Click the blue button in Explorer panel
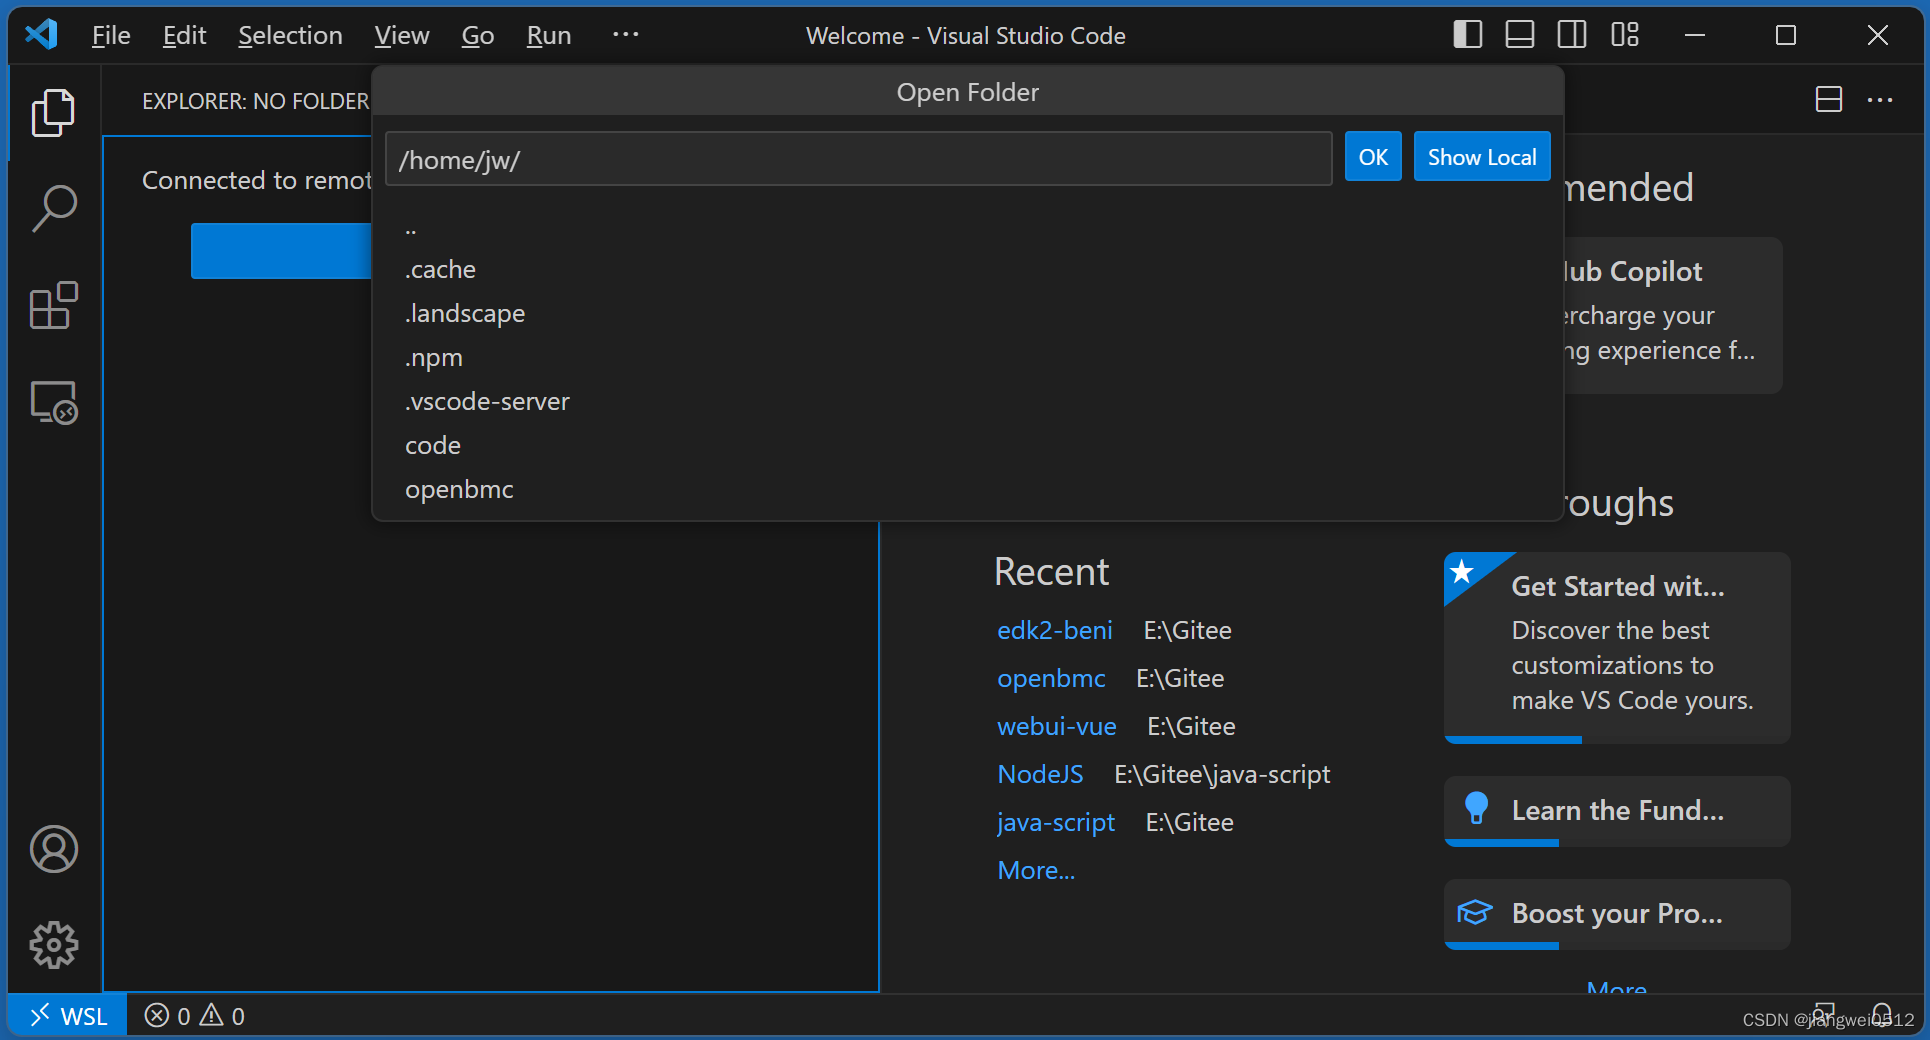Image resolution: width=1930 pixels, height=1040 pixels. click(x=282, y=251)
